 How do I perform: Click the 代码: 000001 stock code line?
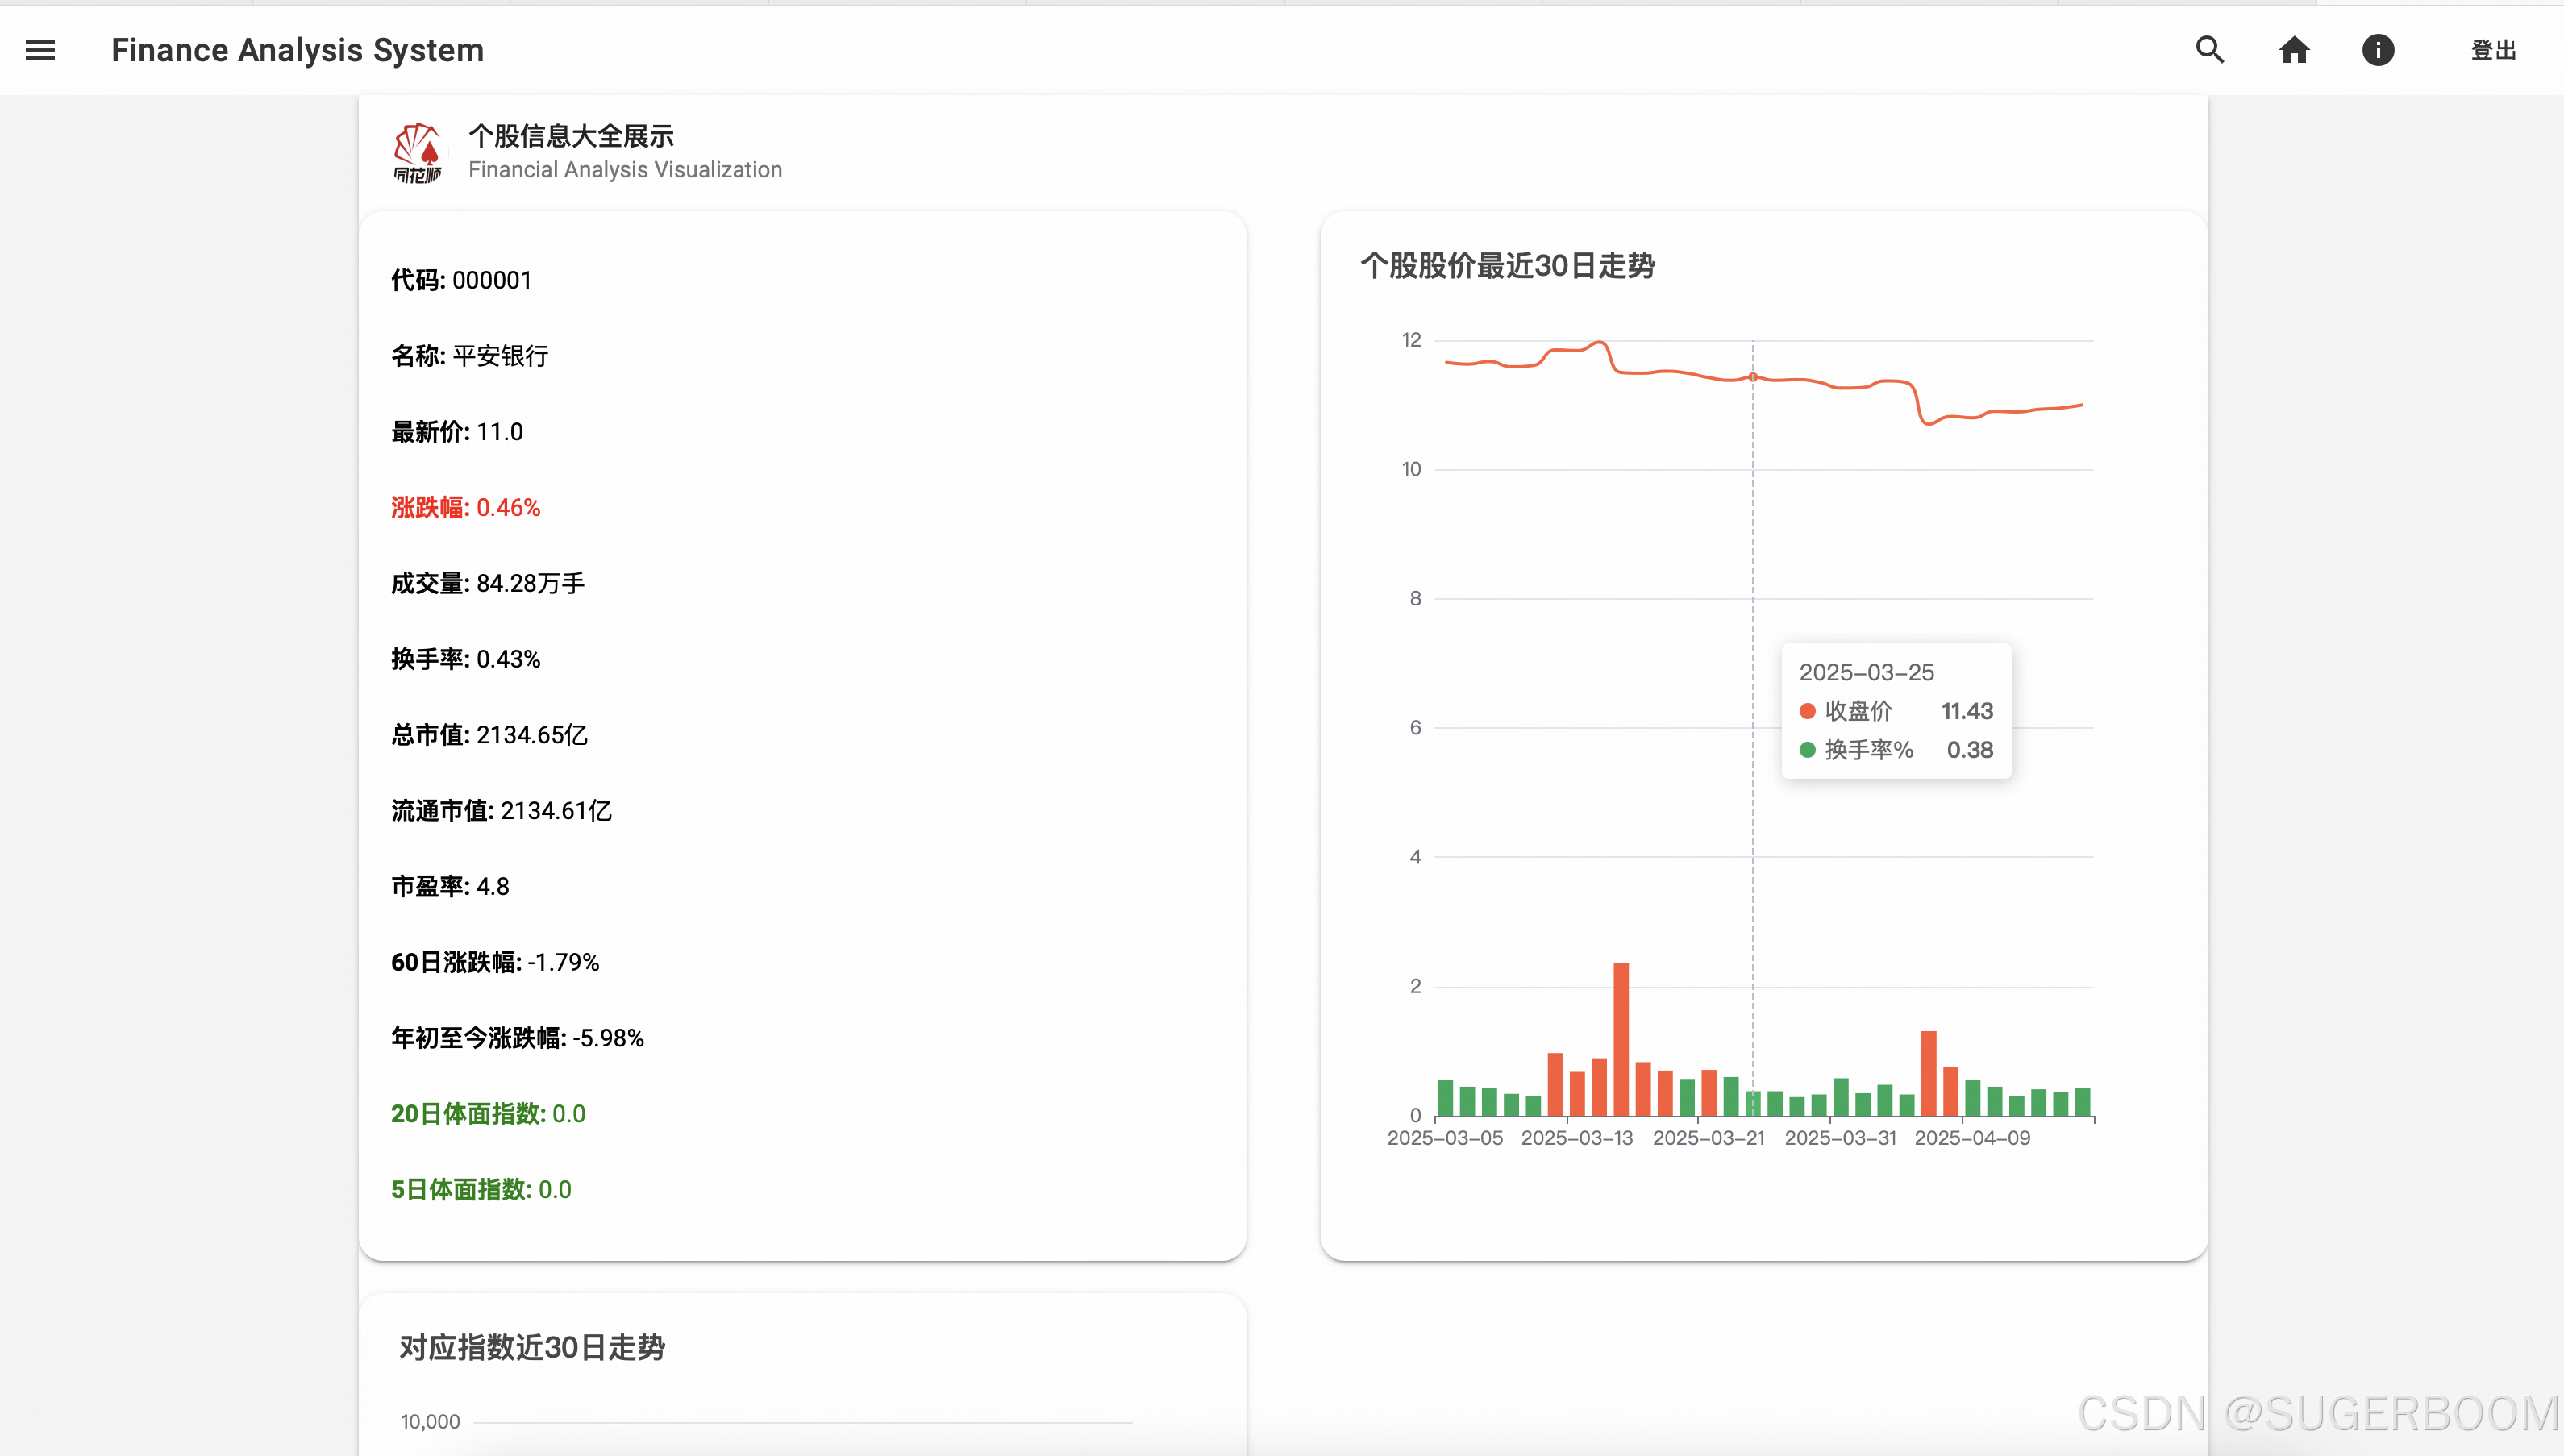coord(461,280)
